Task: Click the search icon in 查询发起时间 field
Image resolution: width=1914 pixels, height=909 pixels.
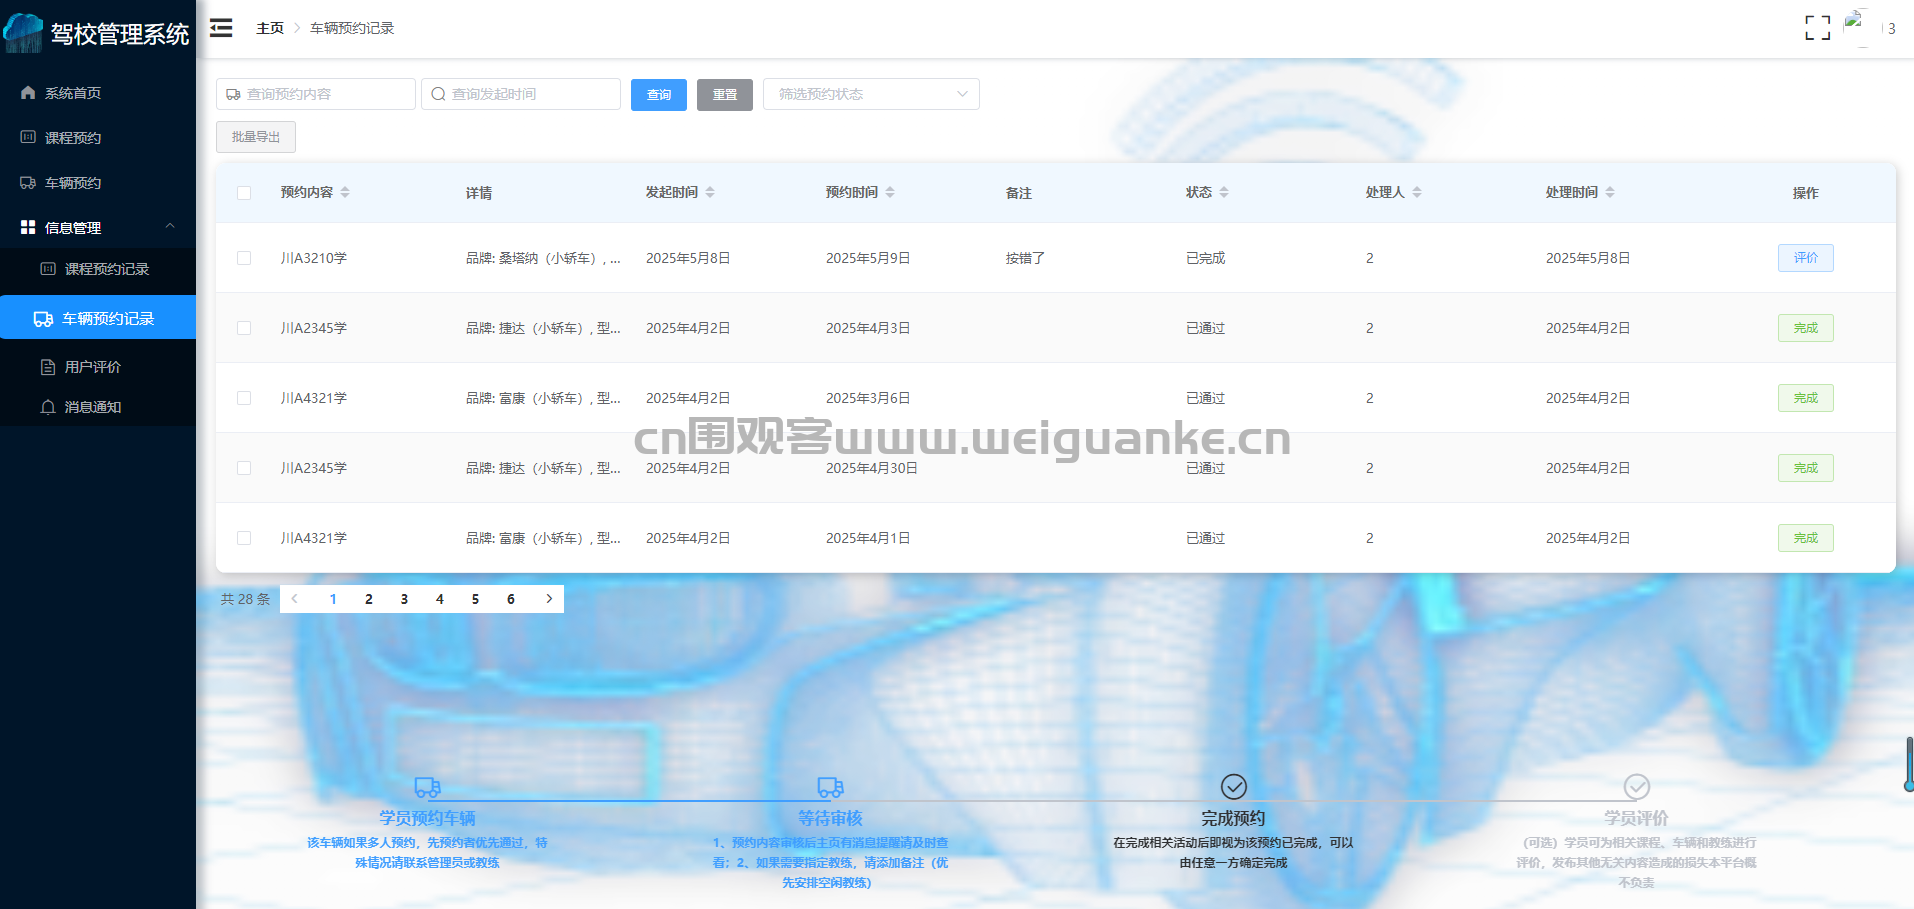Action: click(x=438, y=94)
